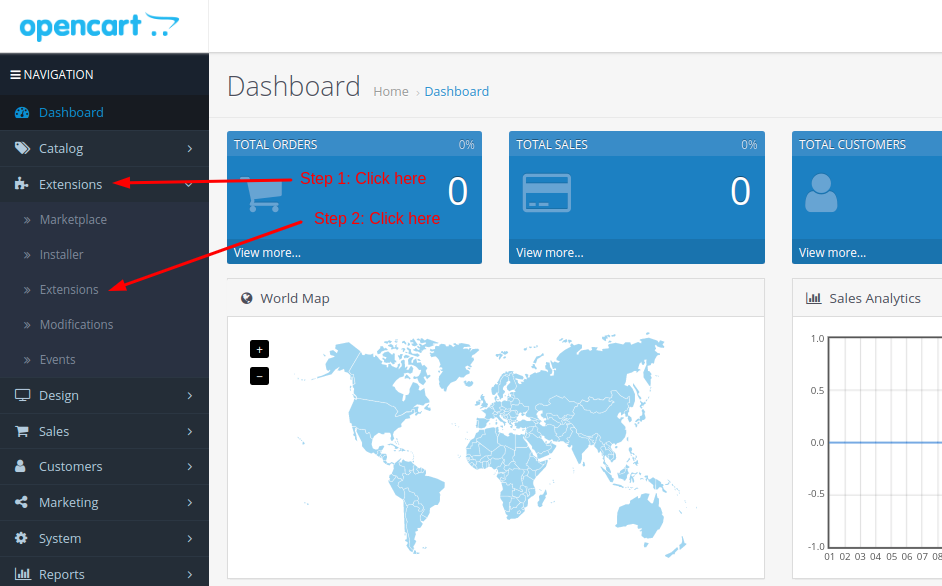Open the Customers menu item

(x=105, y=466)
